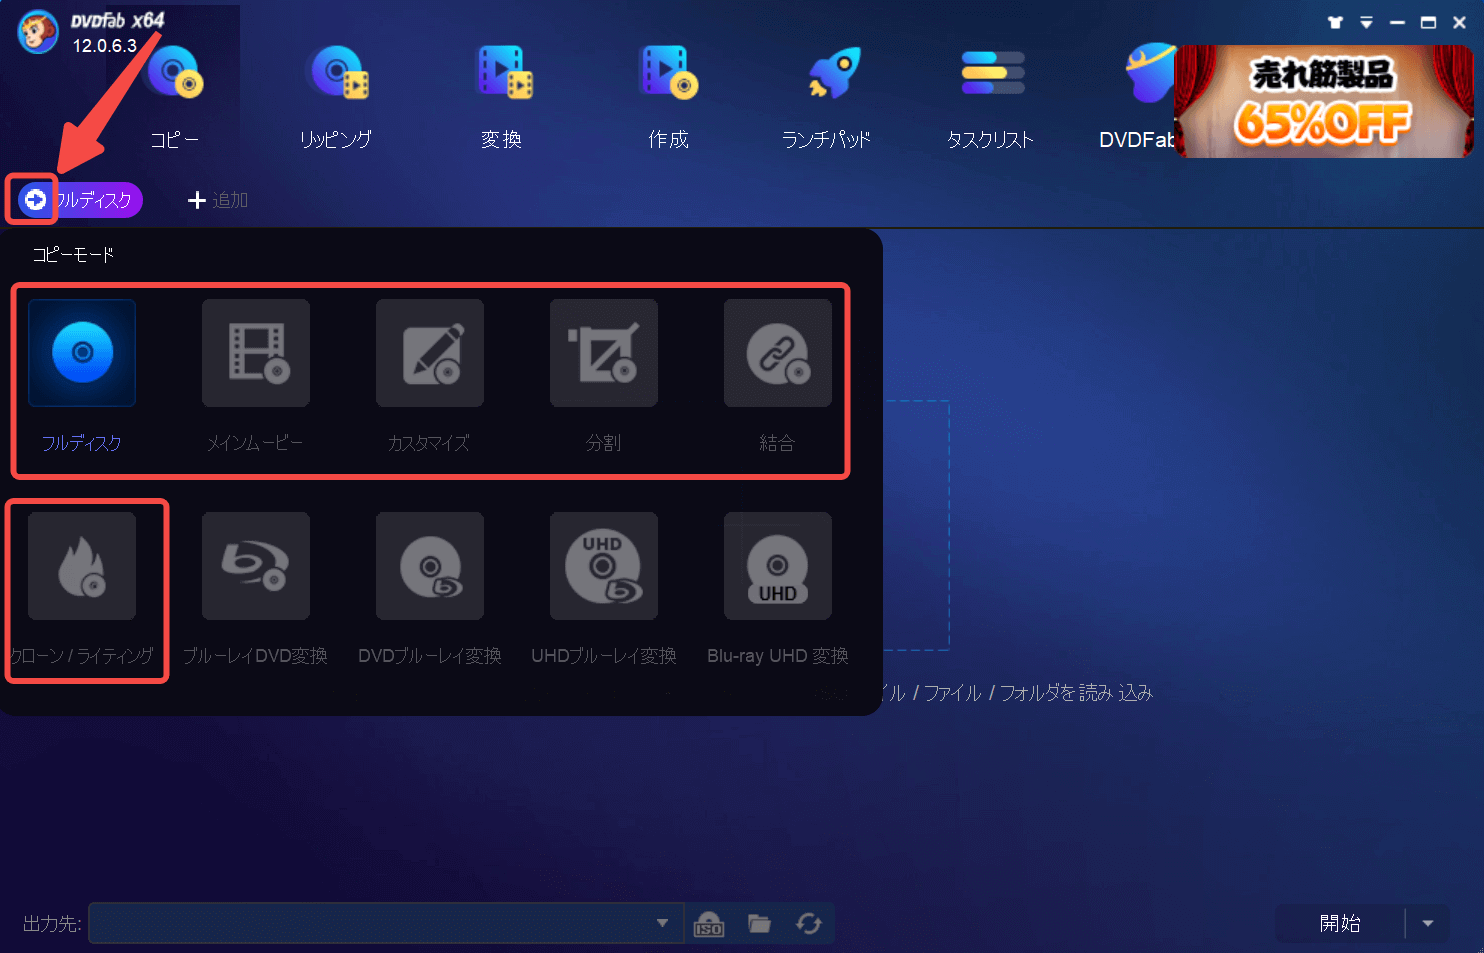Click the 追加 (Add) button
1484x953 pixels.
(218, 200)
